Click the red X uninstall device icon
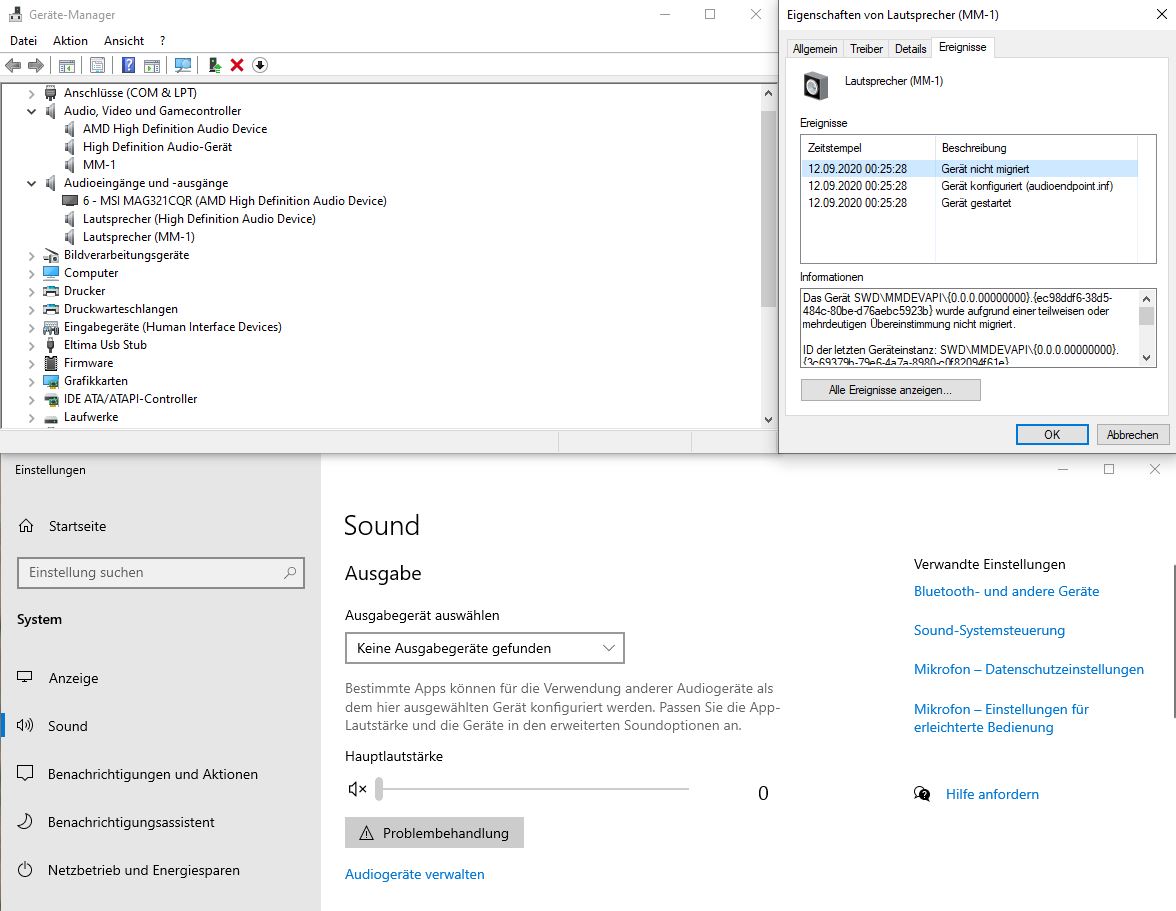Viewport: 1176px width, 911px height. [x=237, y=65]
